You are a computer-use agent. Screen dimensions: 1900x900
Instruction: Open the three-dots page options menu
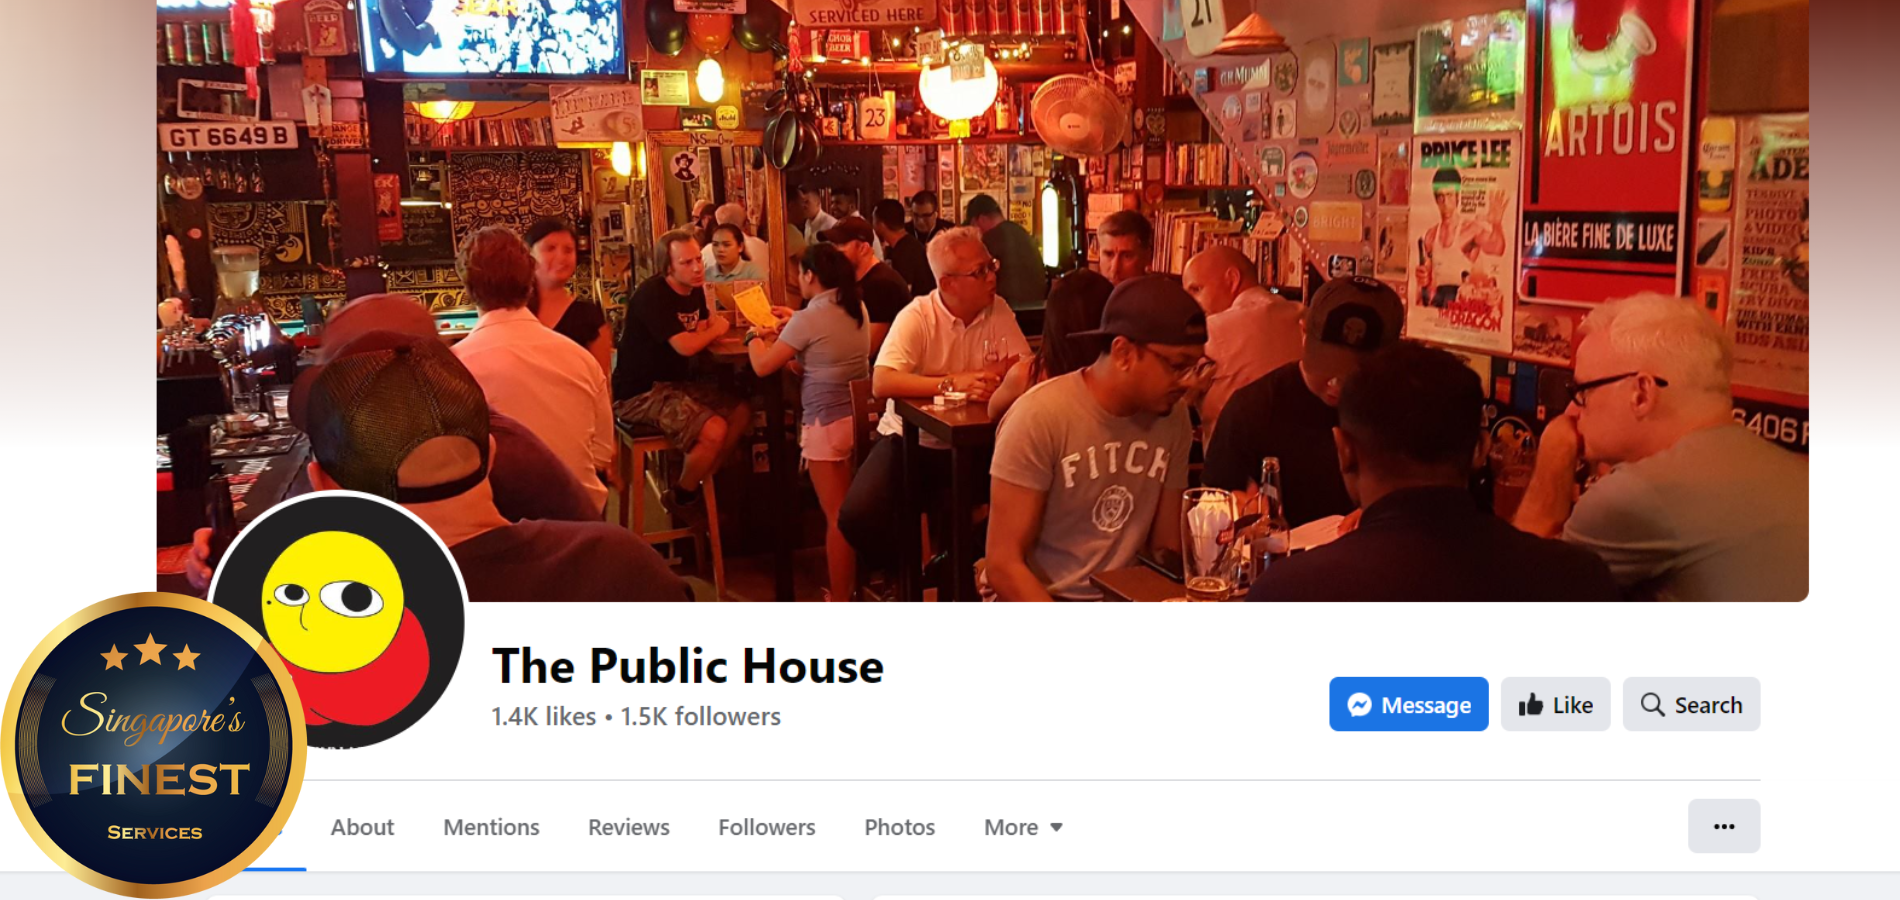(x=1724, y=826)
